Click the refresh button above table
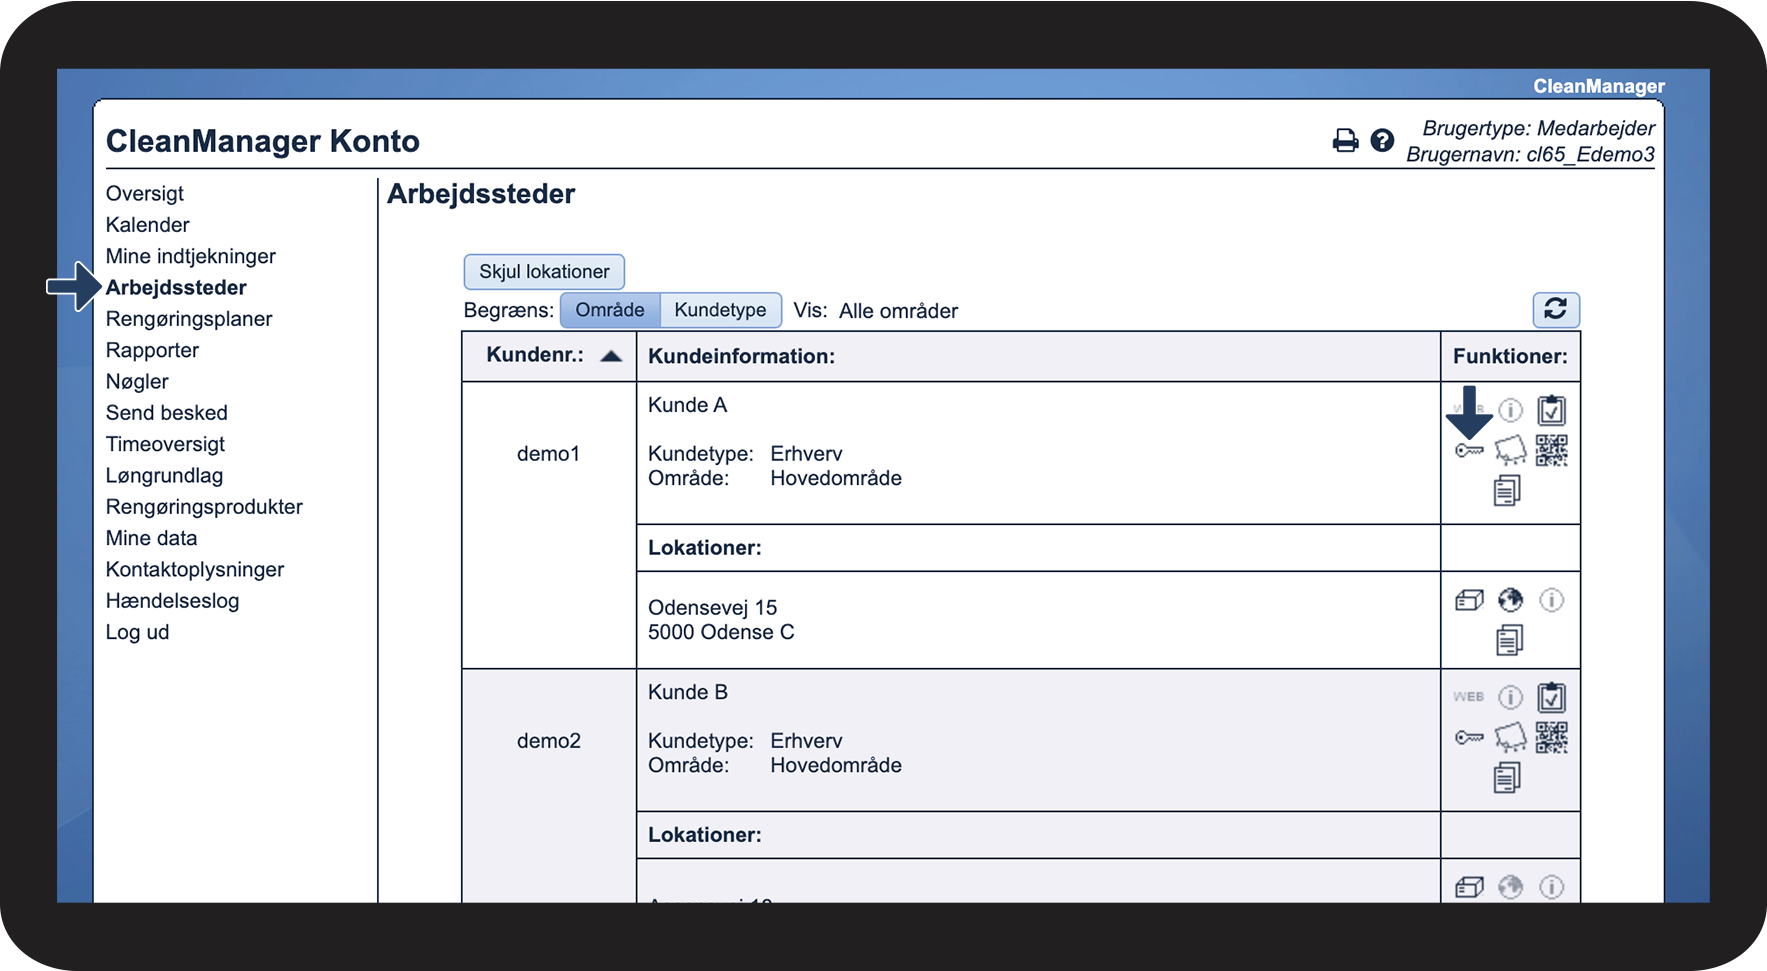 pos(1556,310)
